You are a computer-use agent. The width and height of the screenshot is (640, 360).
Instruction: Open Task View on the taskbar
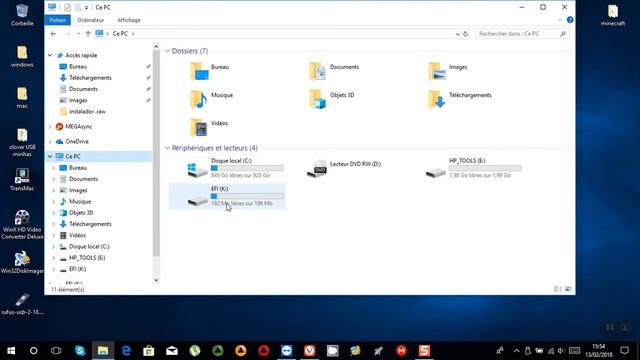coord(56,351)
